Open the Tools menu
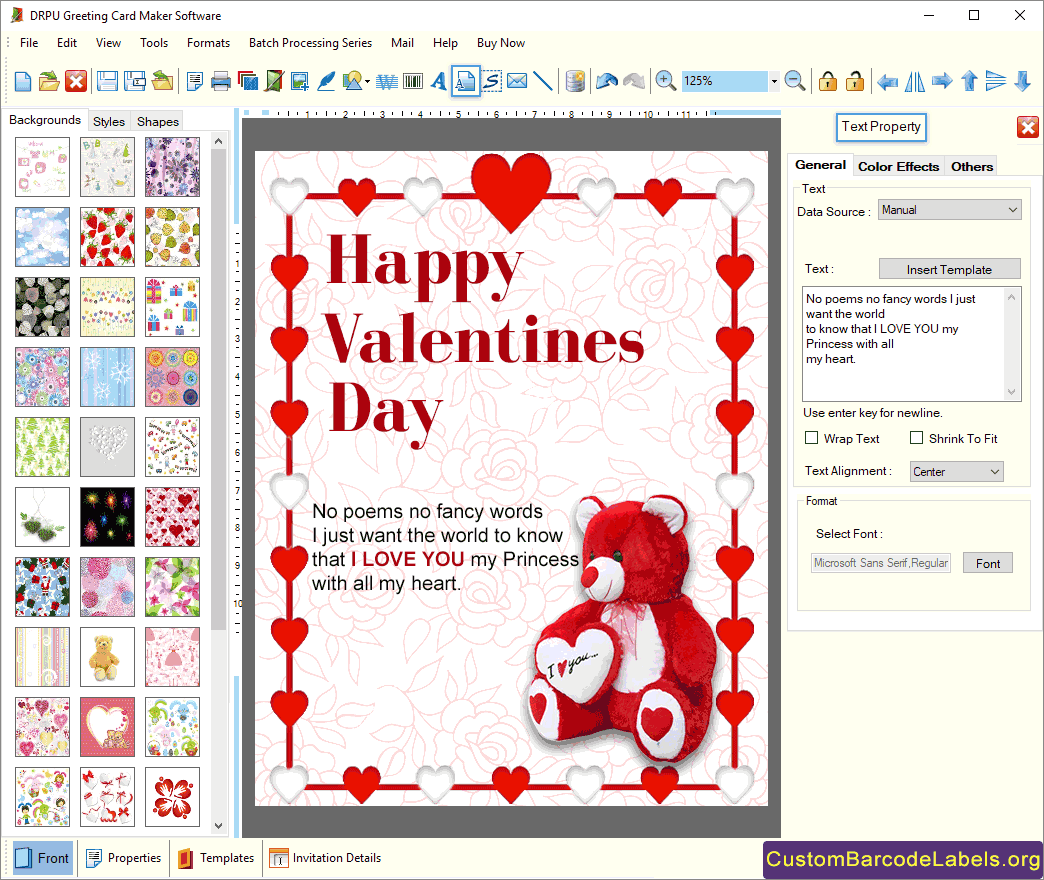 (x=154, y=43)
